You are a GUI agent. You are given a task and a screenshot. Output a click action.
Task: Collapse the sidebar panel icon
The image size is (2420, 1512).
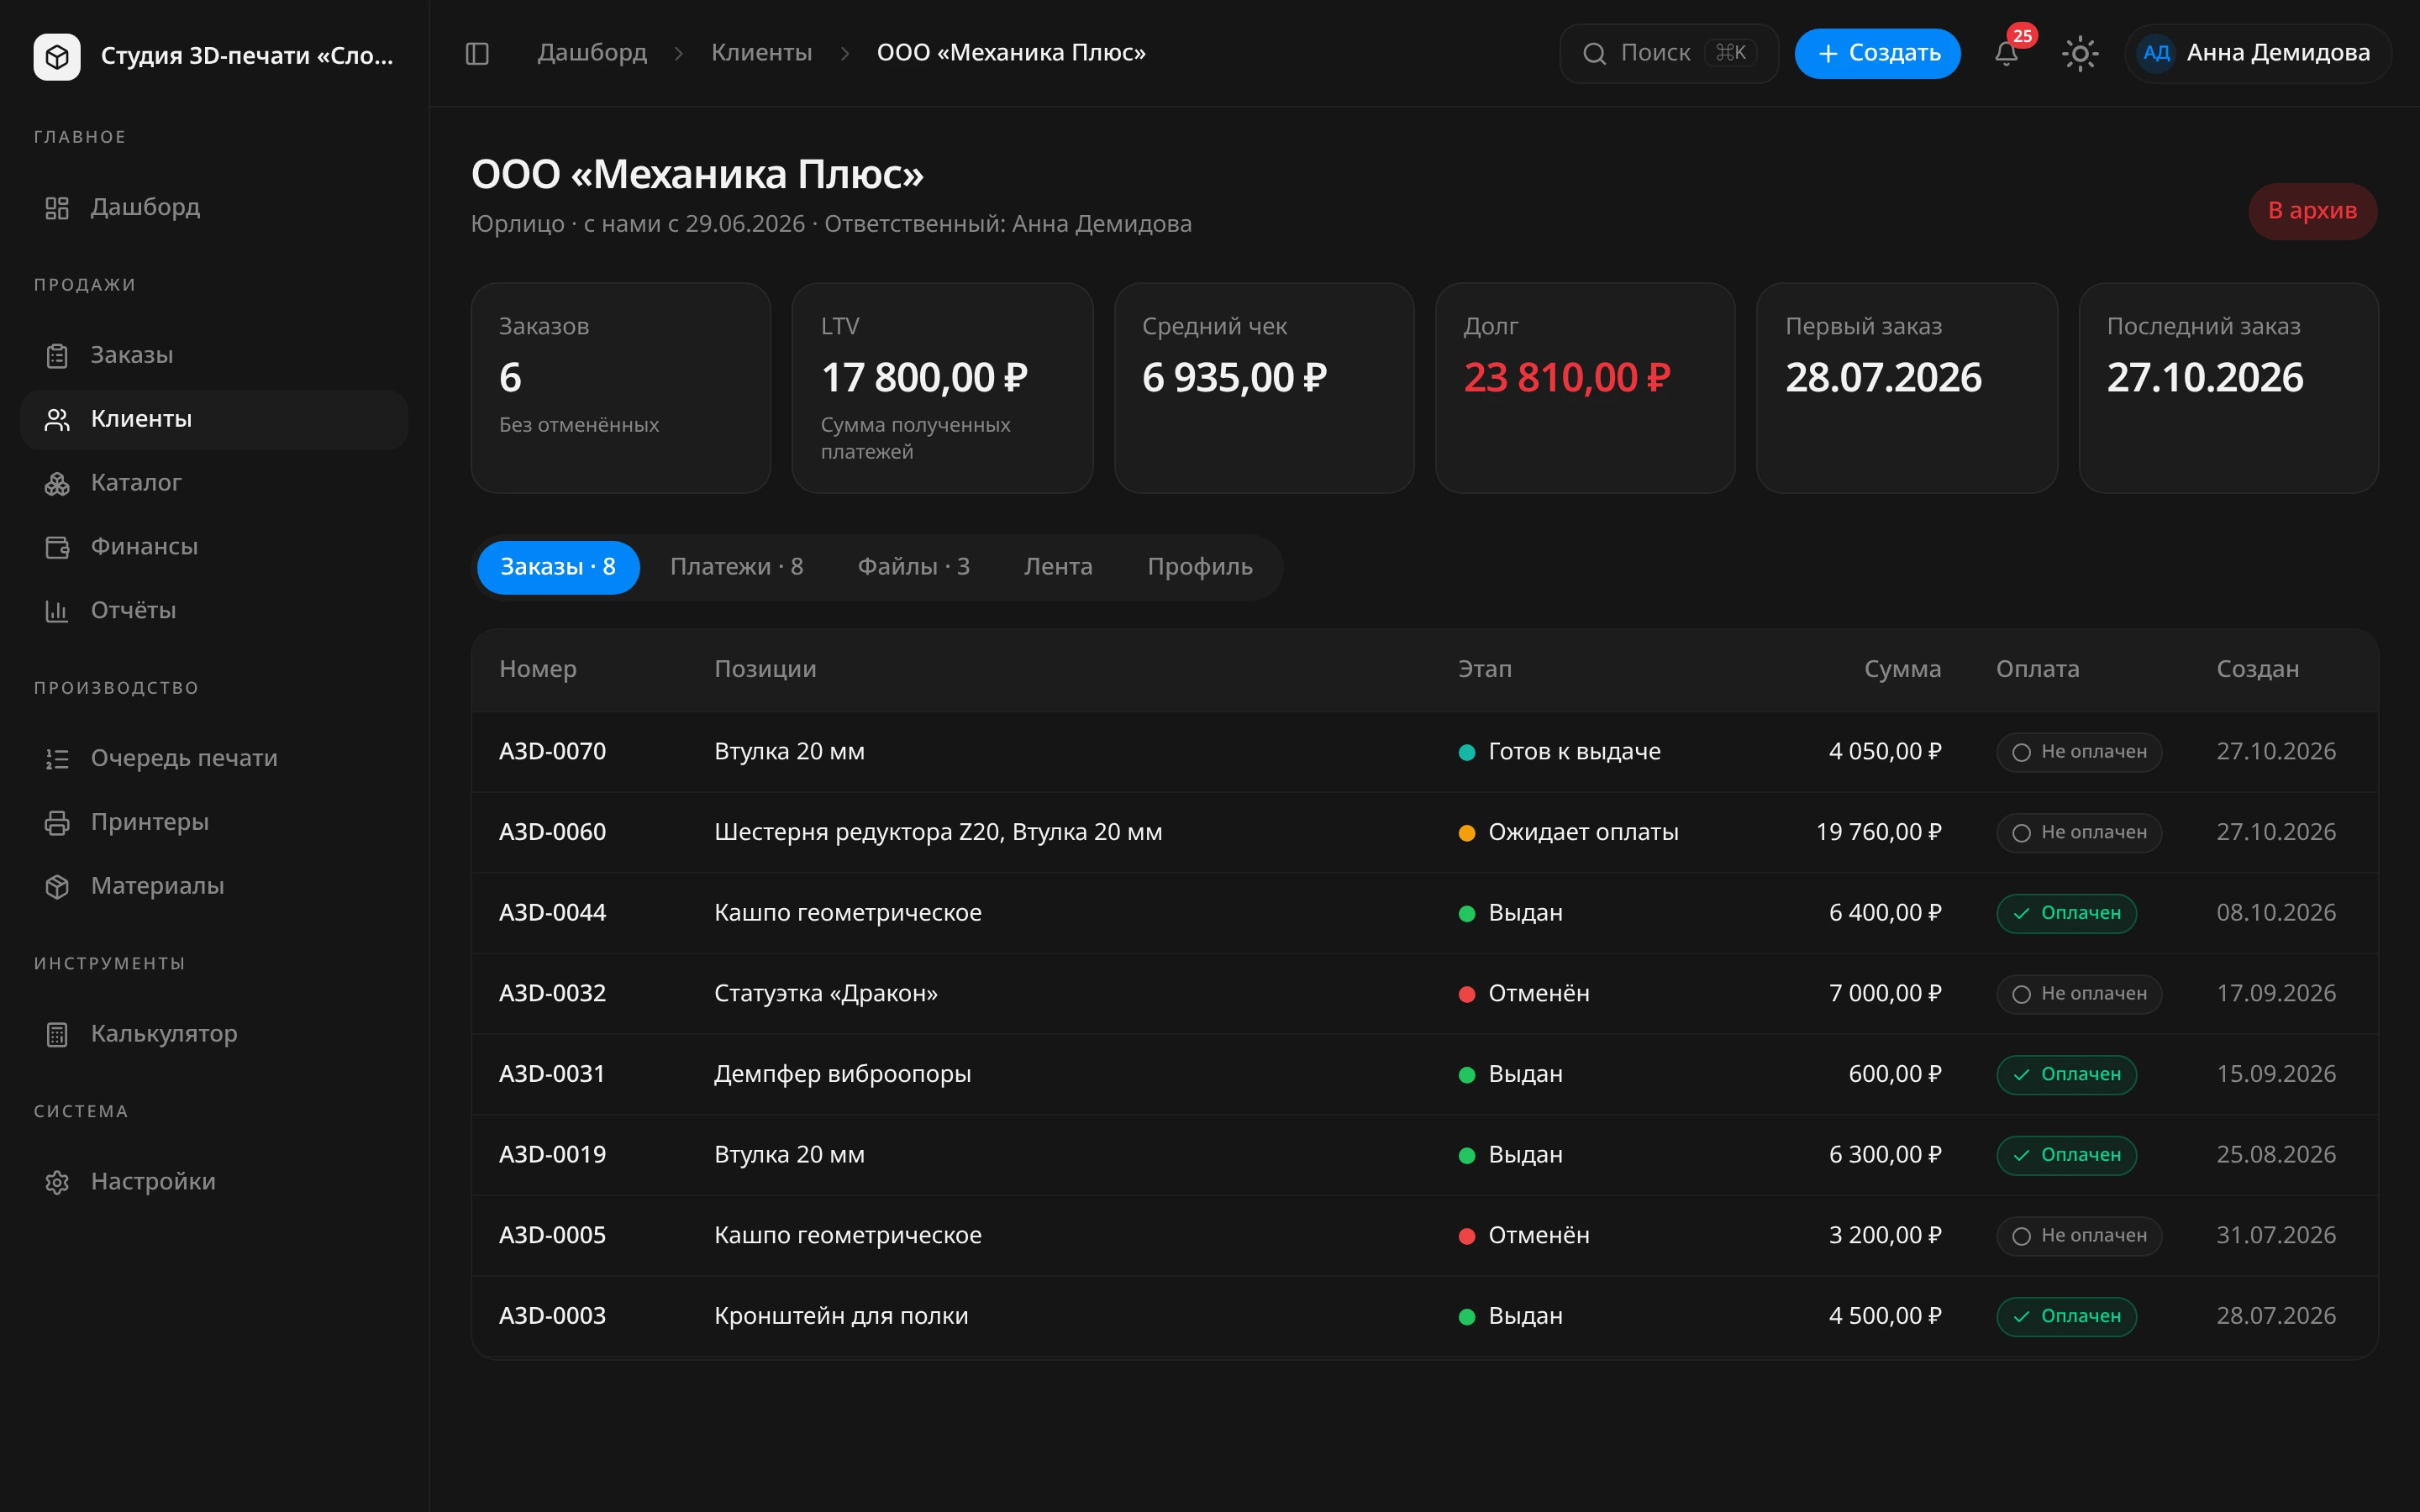coord(477,53)
